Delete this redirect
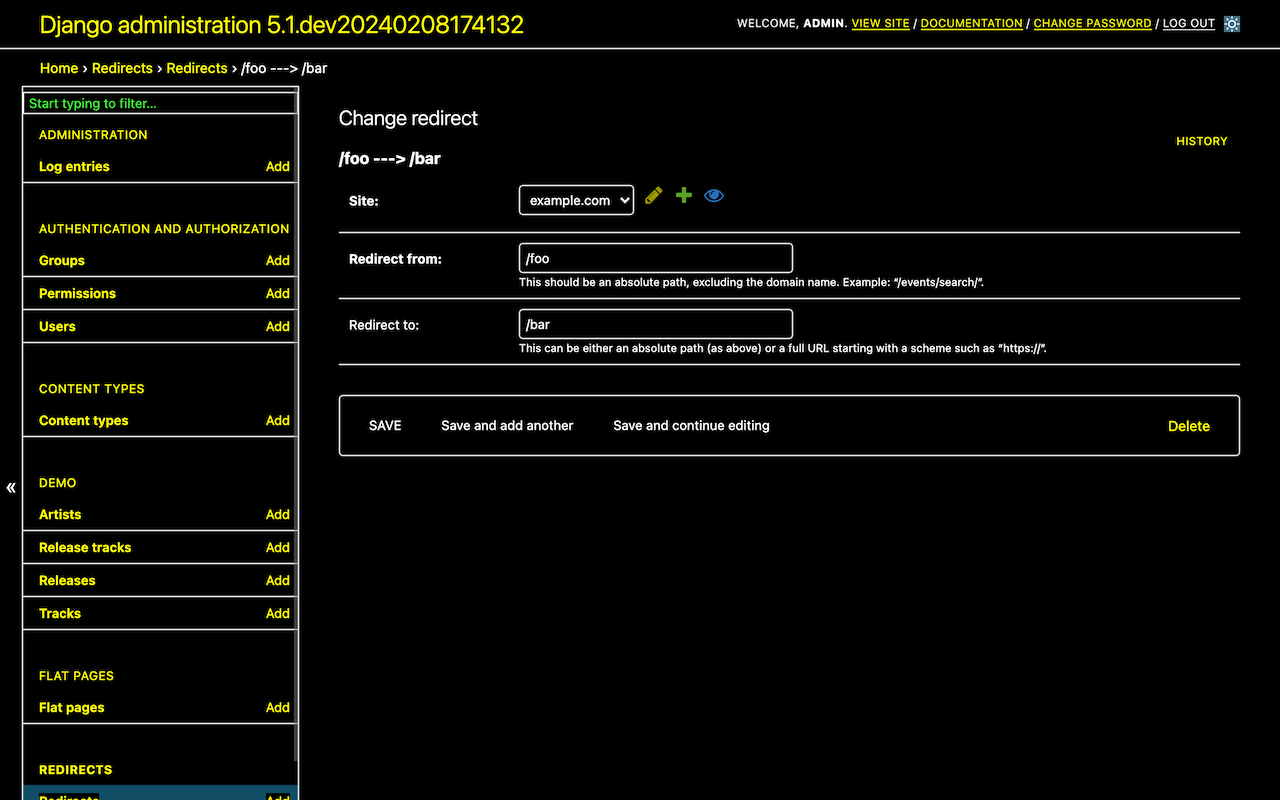1280x800 pixels. (1189, 426)
